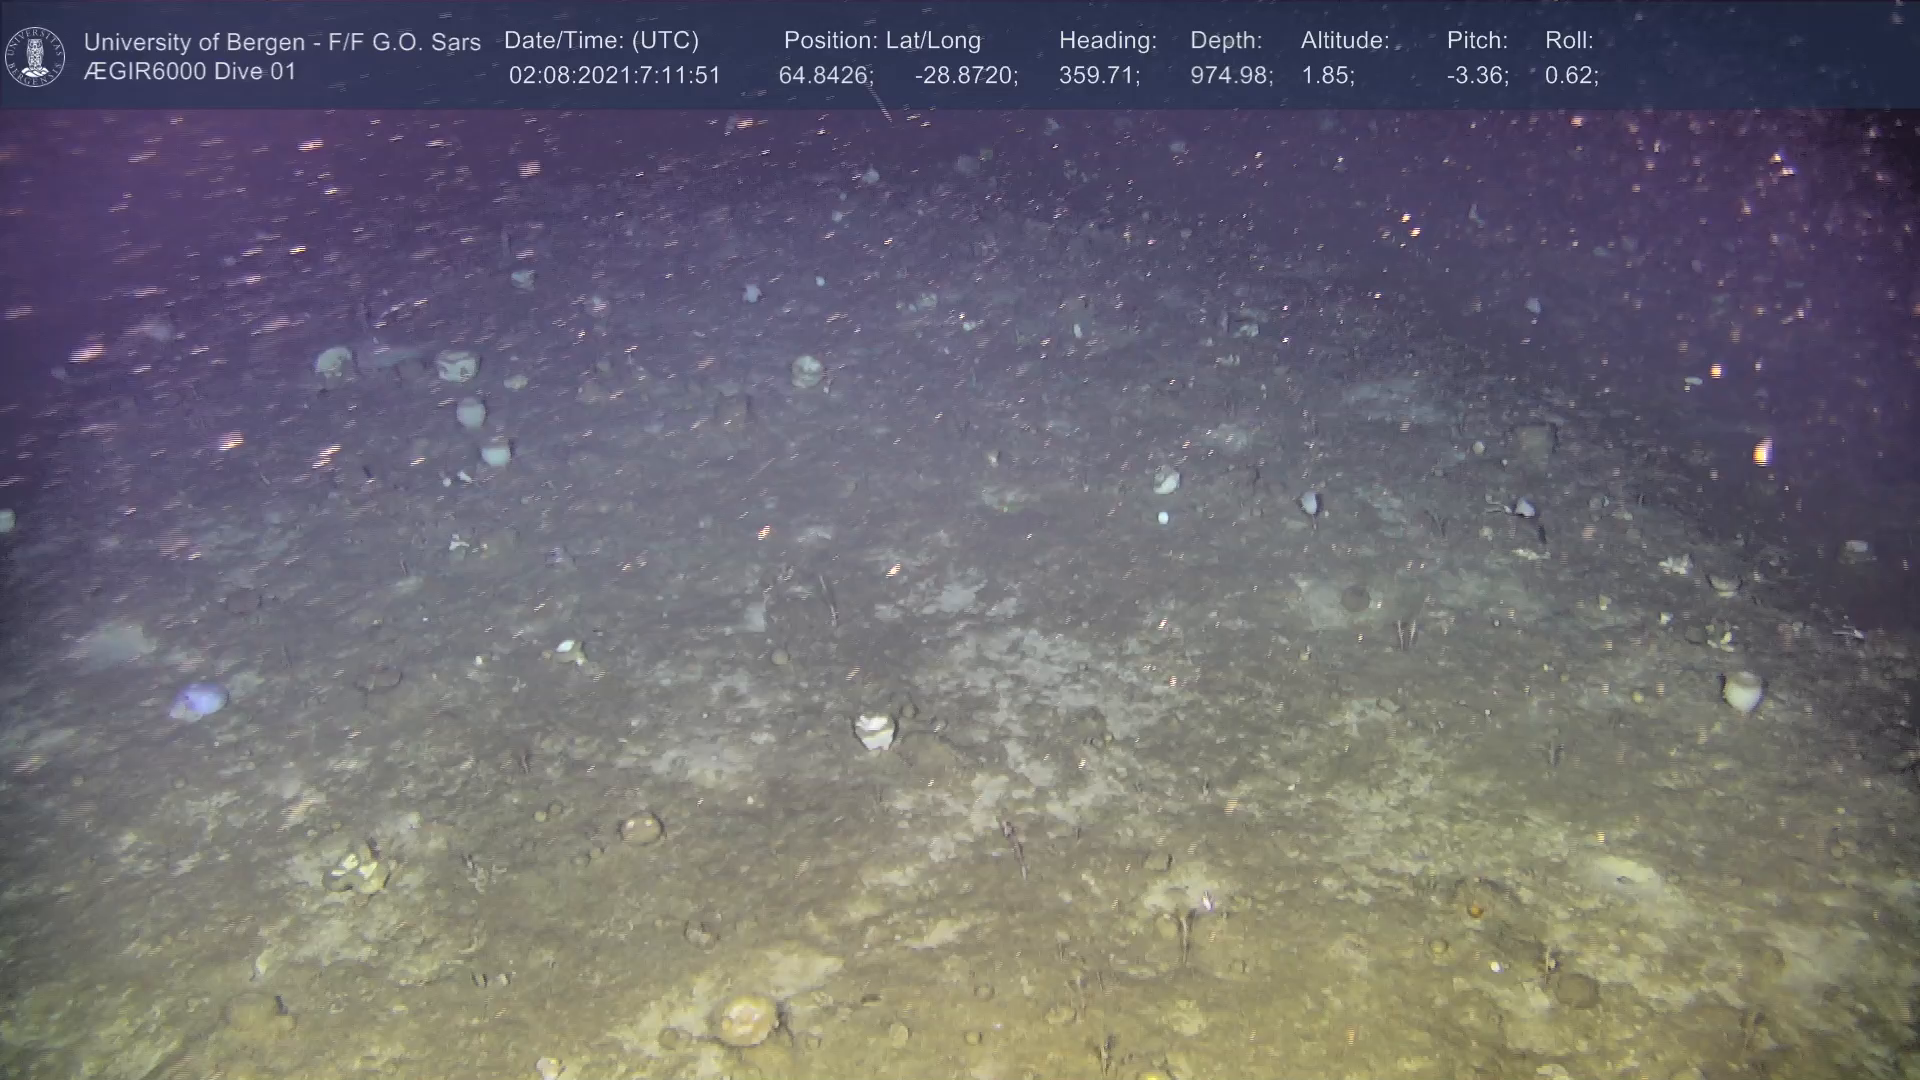Screen dimensions: 1920x1080
Task: Click the University of Bergen title text
Action: (282, 42)
